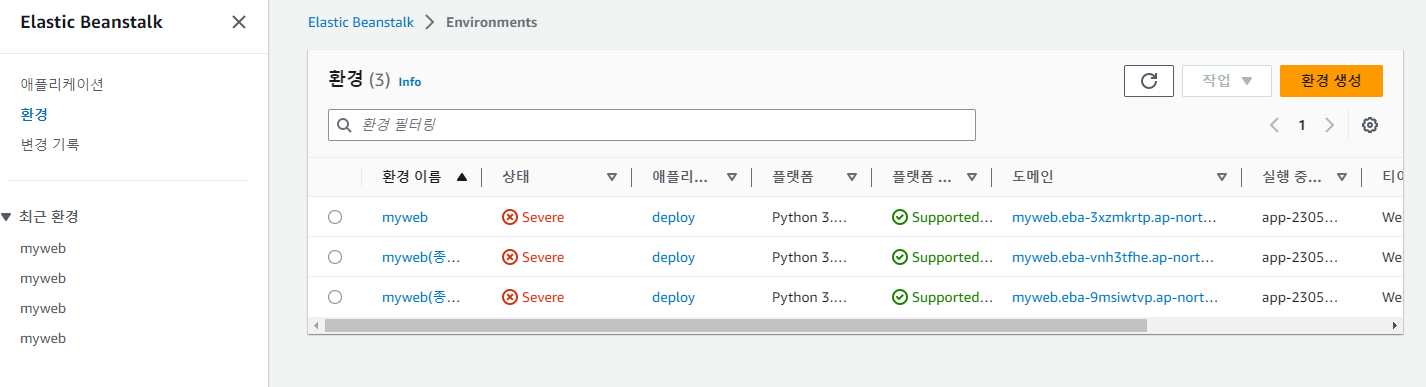Open deploy application in 9msiwtvp row

point(673,297)
